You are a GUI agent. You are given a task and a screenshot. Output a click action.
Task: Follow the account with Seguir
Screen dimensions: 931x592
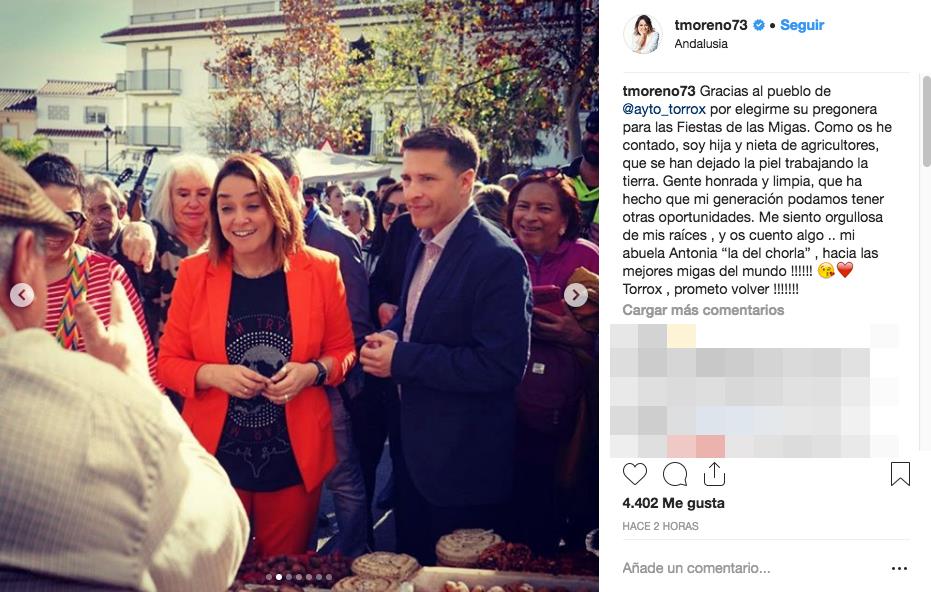pyautogui.click(x=802, y=25)
